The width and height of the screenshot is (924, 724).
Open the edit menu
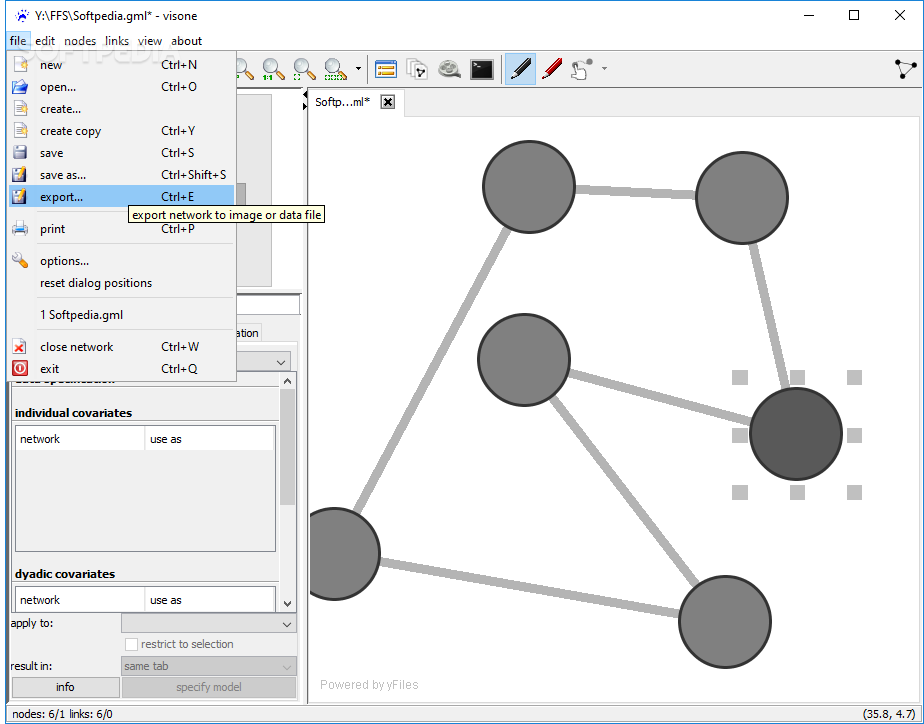[45, 41]
